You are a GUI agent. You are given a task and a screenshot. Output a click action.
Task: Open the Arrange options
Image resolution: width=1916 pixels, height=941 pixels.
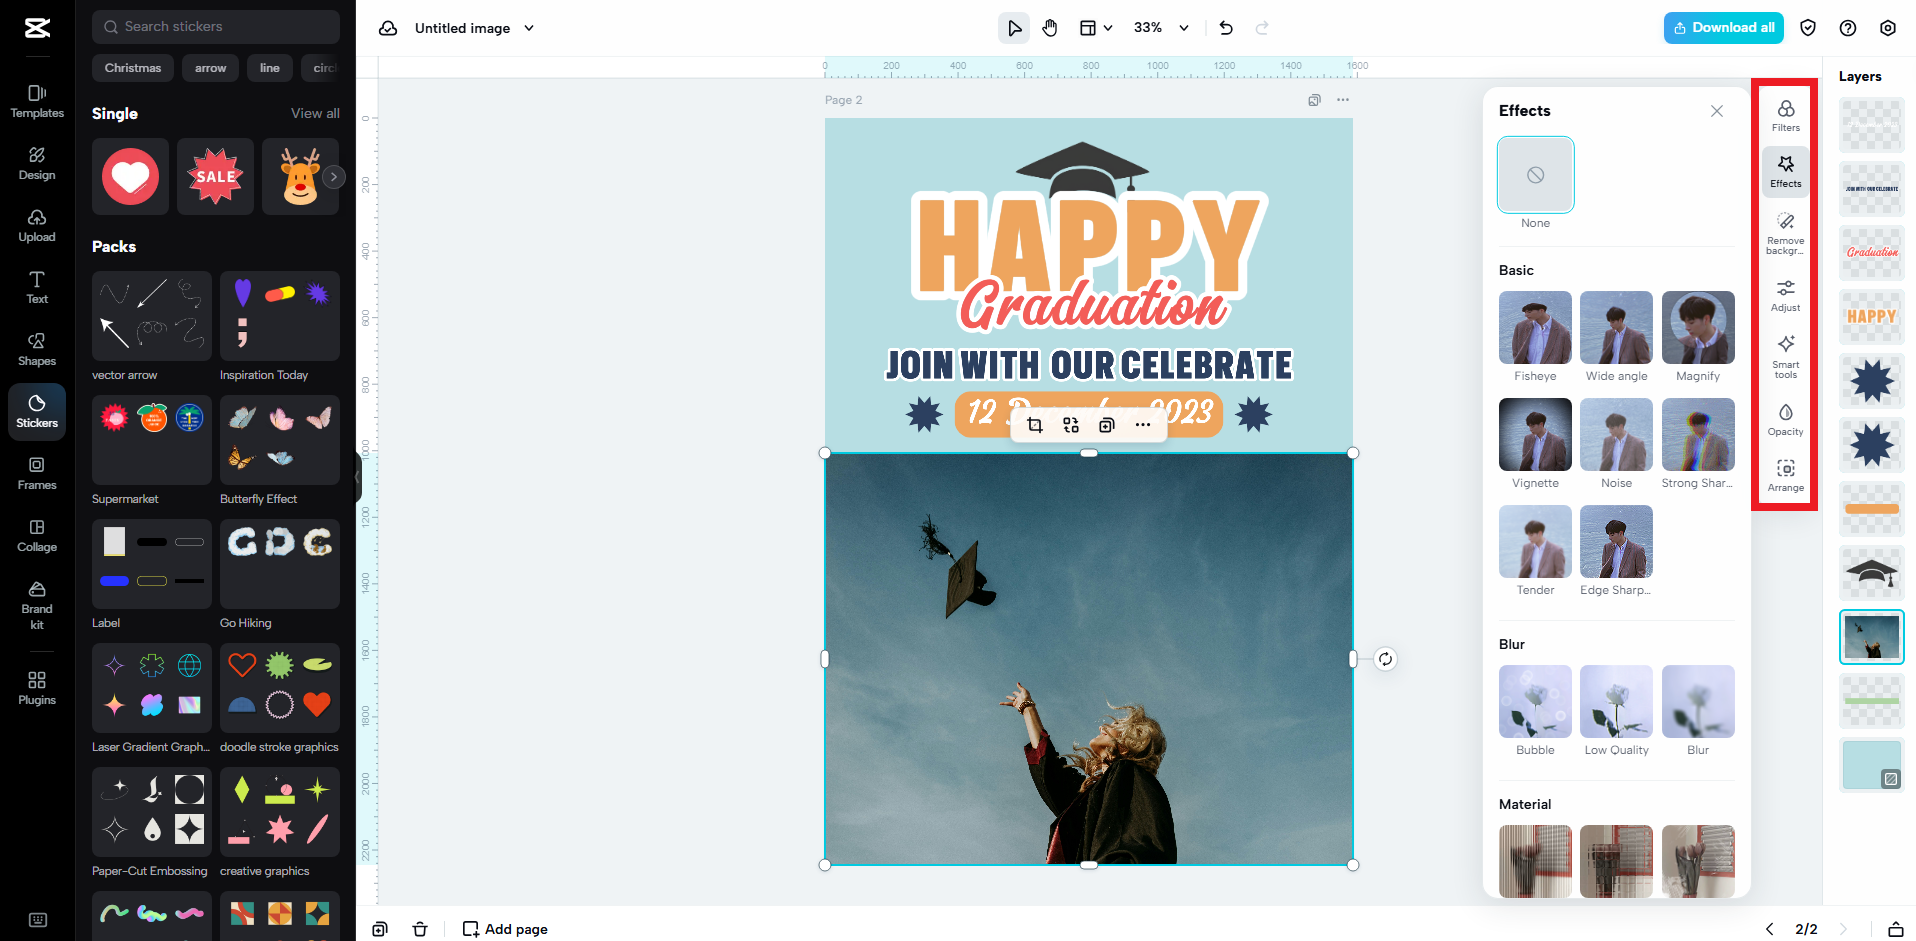pos(1785,475)
